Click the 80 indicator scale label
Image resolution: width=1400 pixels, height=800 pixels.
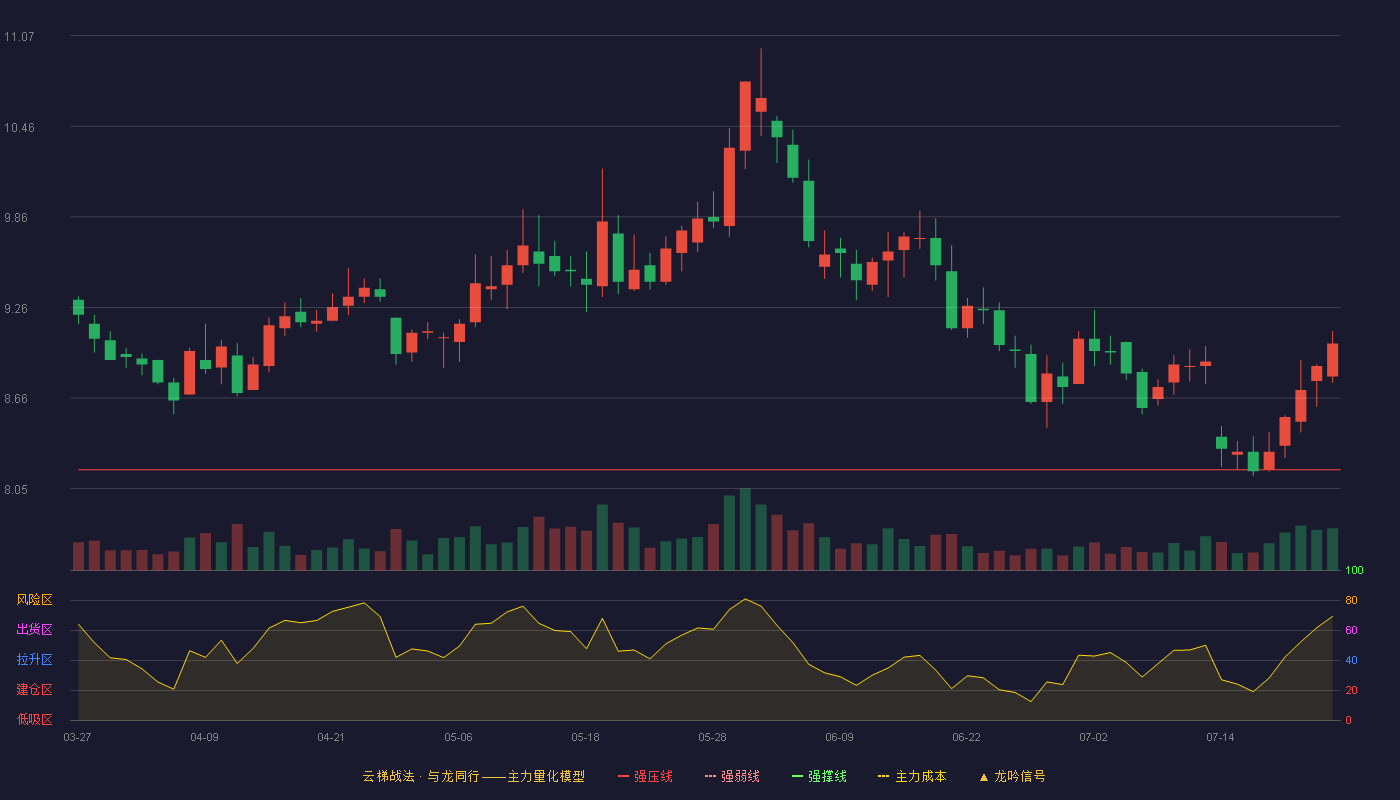tap(1351, 600)
